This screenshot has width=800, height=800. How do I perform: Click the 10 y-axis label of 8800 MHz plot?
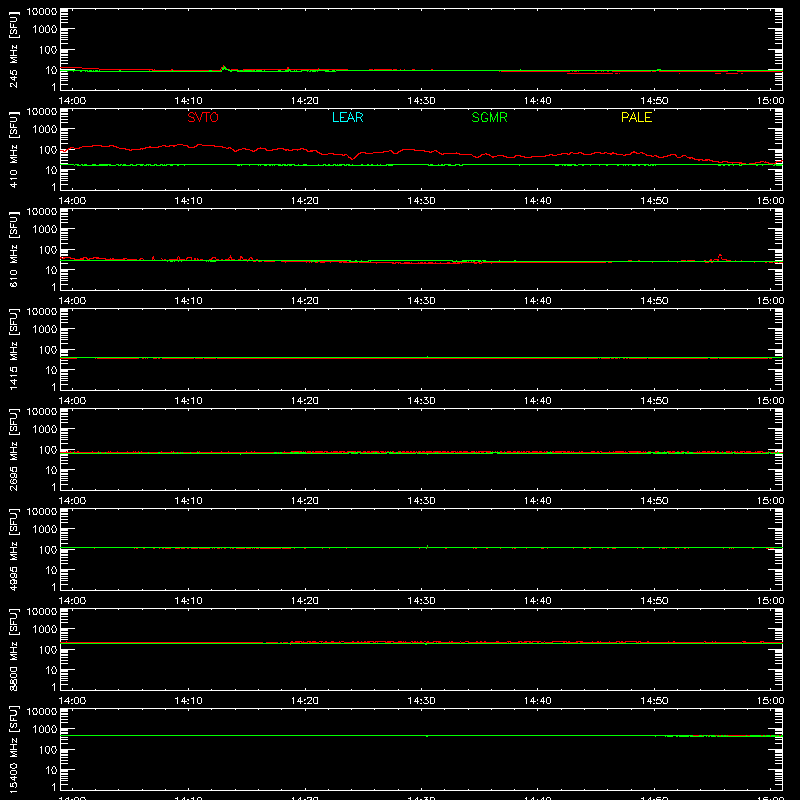51,670
